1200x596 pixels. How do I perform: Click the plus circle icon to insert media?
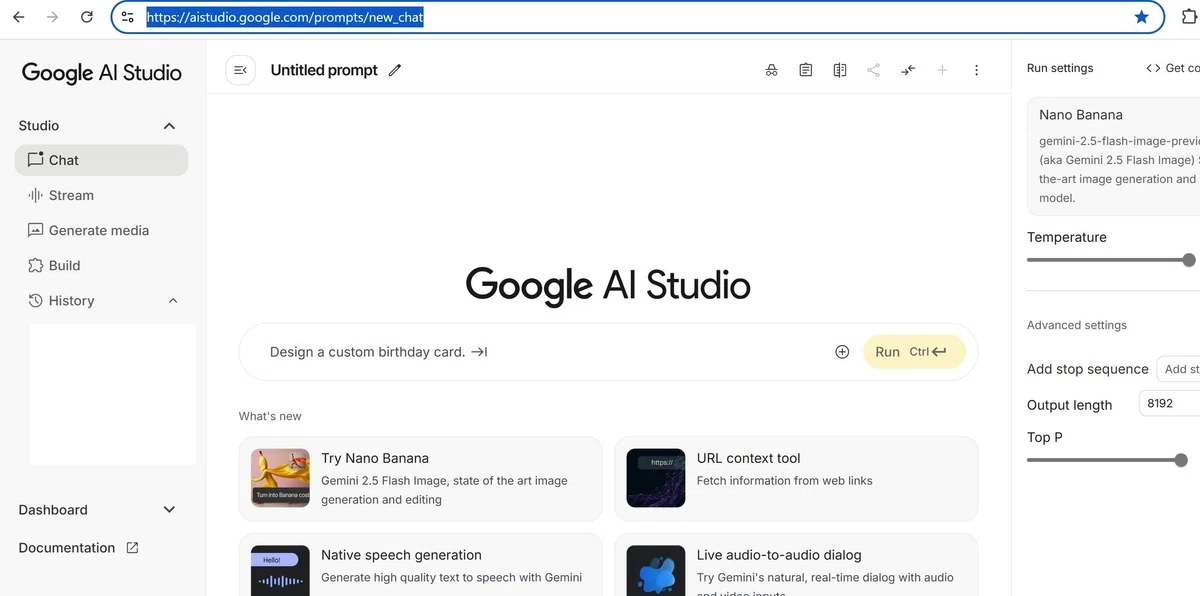[842, 352]
